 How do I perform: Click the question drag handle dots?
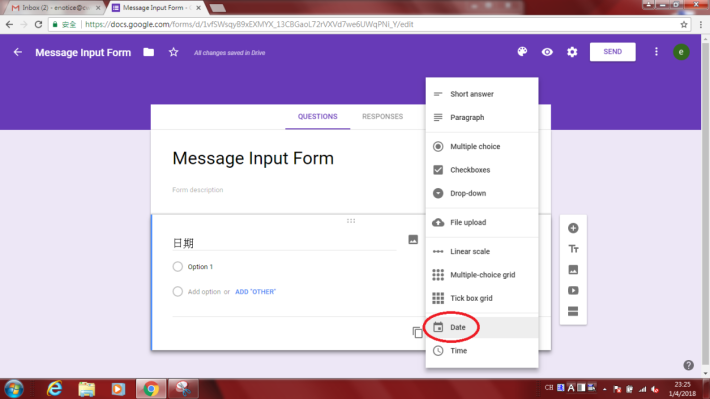[351, 221]
